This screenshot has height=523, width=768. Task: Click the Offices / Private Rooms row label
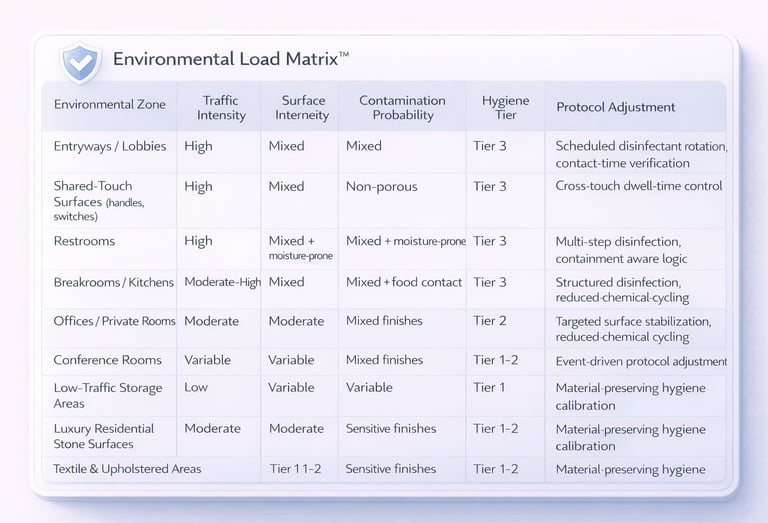click(x=115, y=321)
